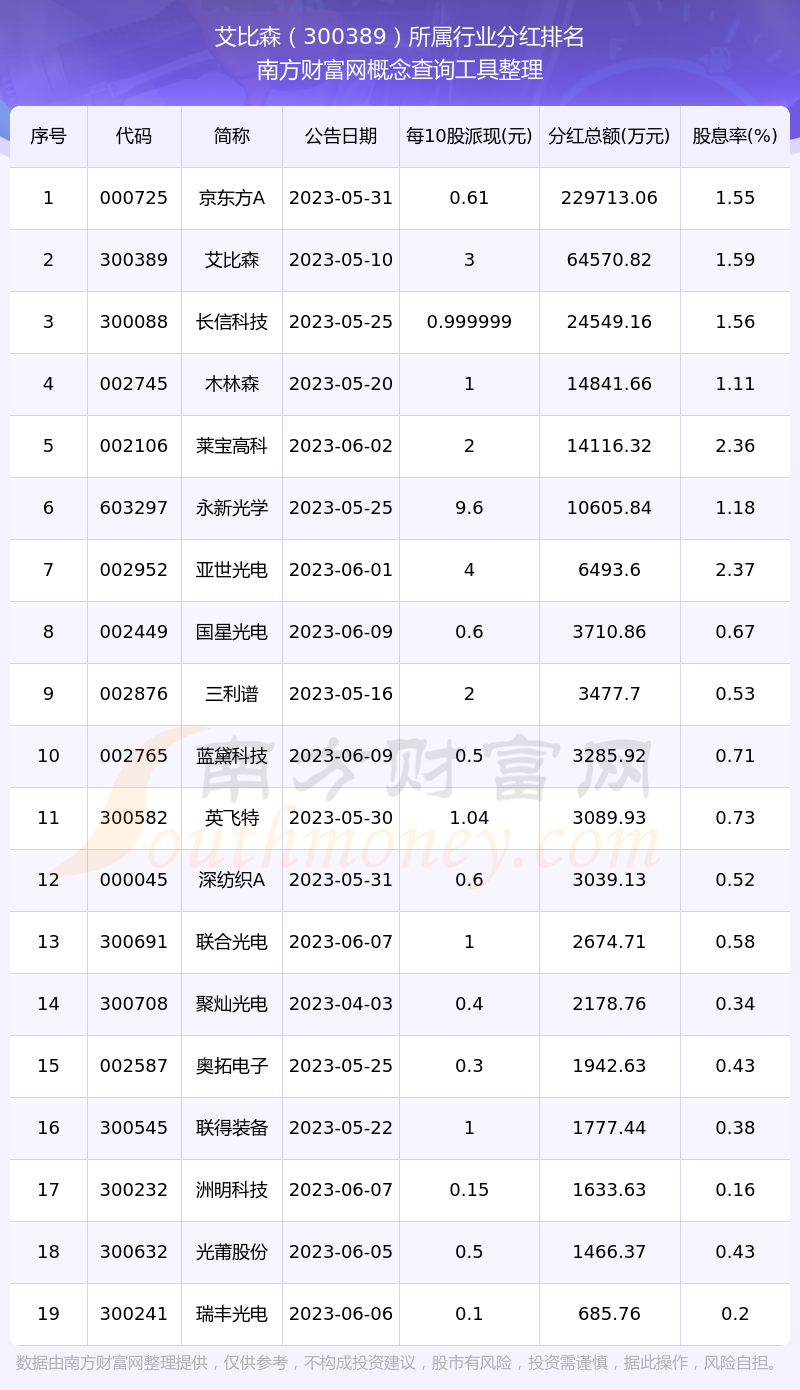This screenshot has width=800, height=1390.
Task: Click announcement date 2023-06-05
Action: (341, 1252)
